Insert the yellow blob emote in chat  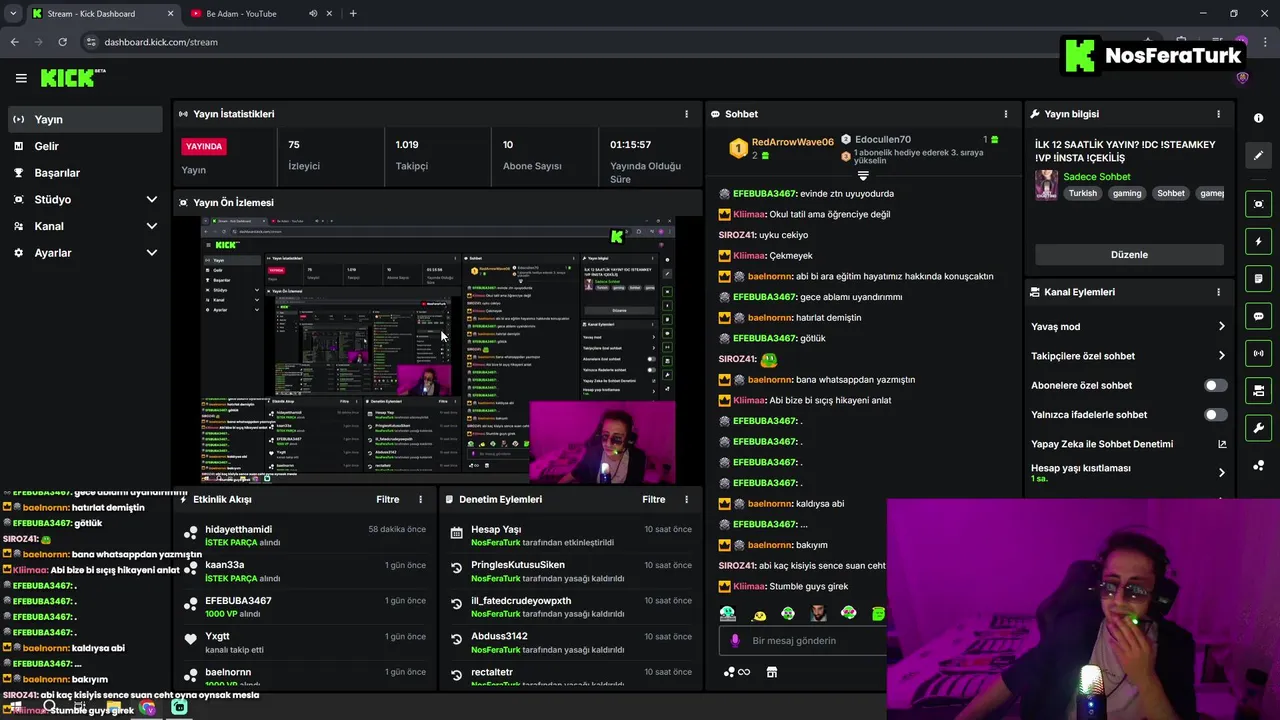point(759,614)
